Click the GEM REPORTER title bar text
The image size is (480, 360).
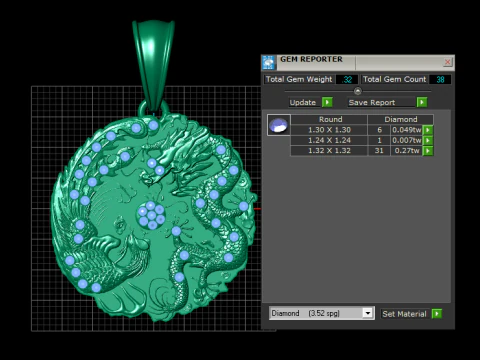click(311, 59)
